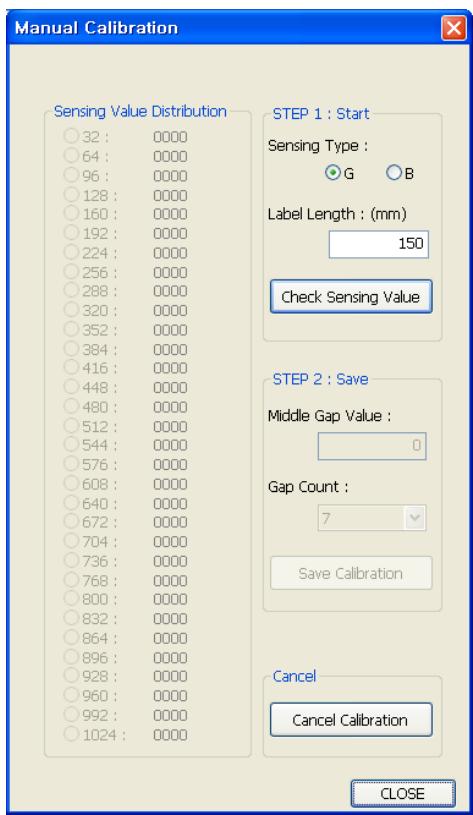Select the 192 sensing value radio button
This screenshot has height=815, width=473.
(71, 232)
